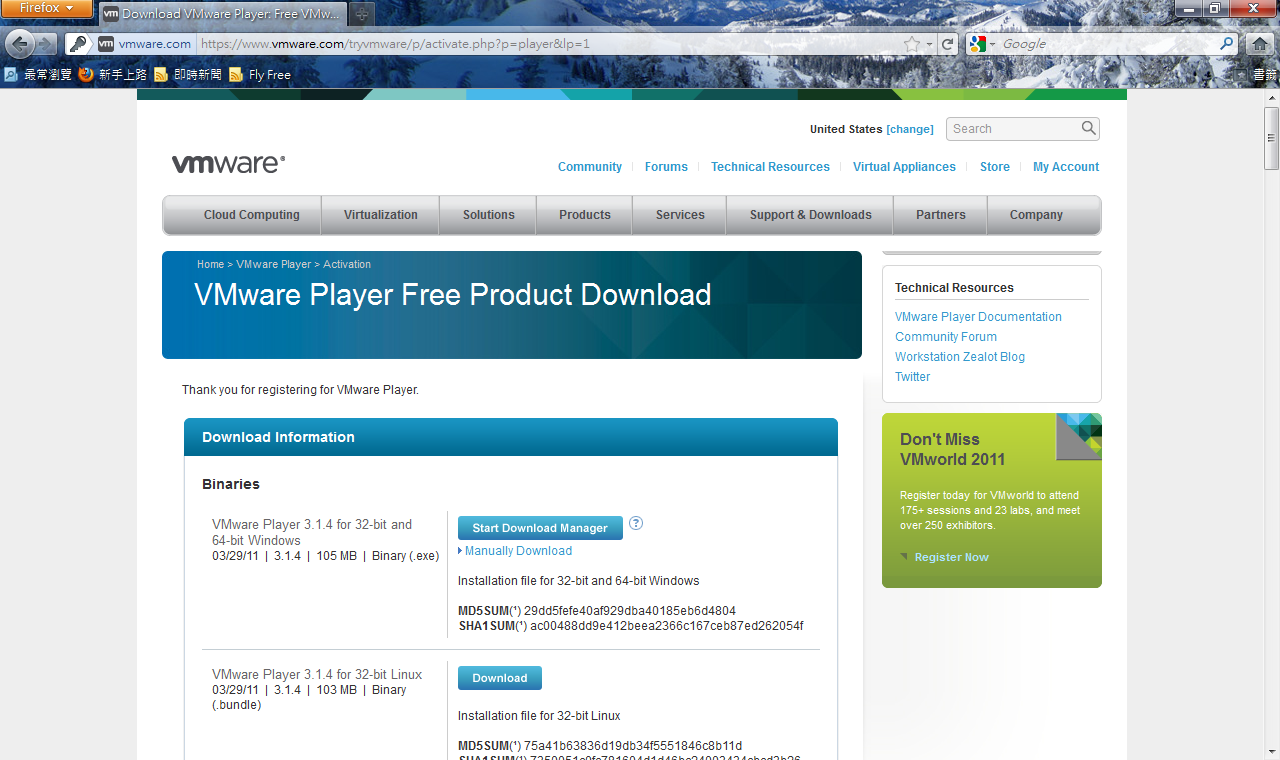This screenshot has width=1280, height=760.
Task: Open the Virtual Appliances link
Action: click(904, 167)
